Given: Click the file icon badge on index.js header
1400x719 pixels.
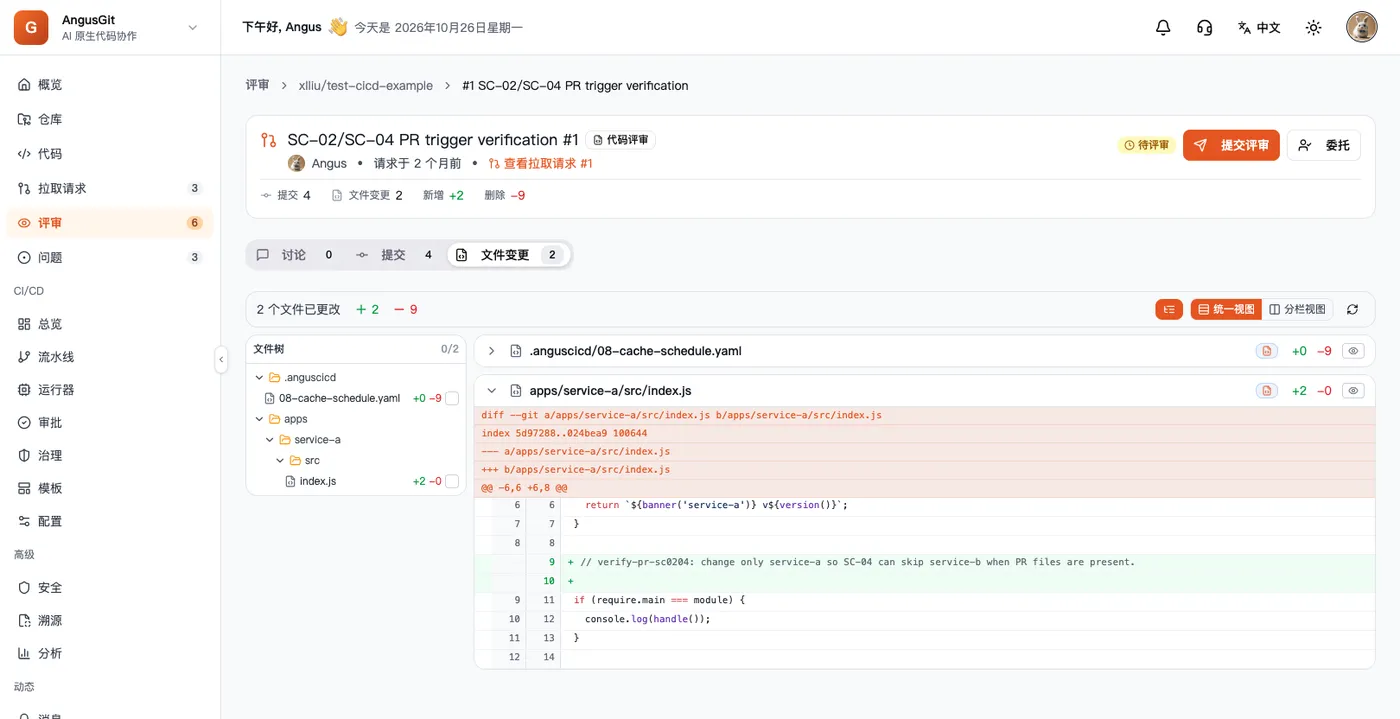Looking at the screenshot, I should point(1267,391).
